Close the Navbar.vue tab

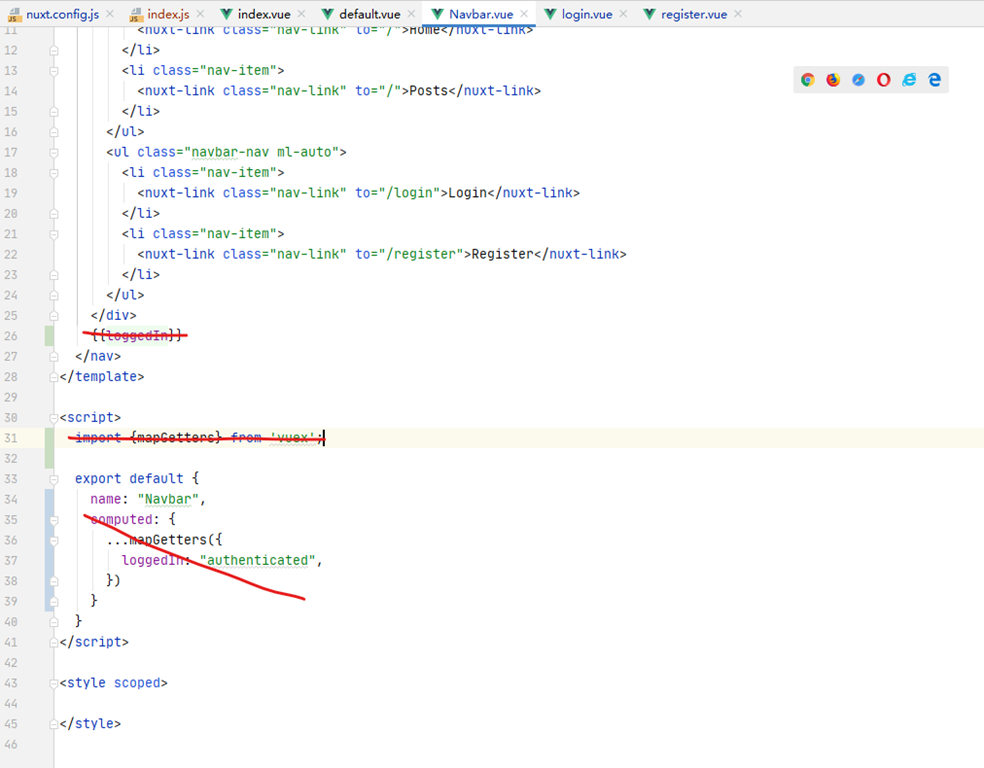click(x=524, y=14)
